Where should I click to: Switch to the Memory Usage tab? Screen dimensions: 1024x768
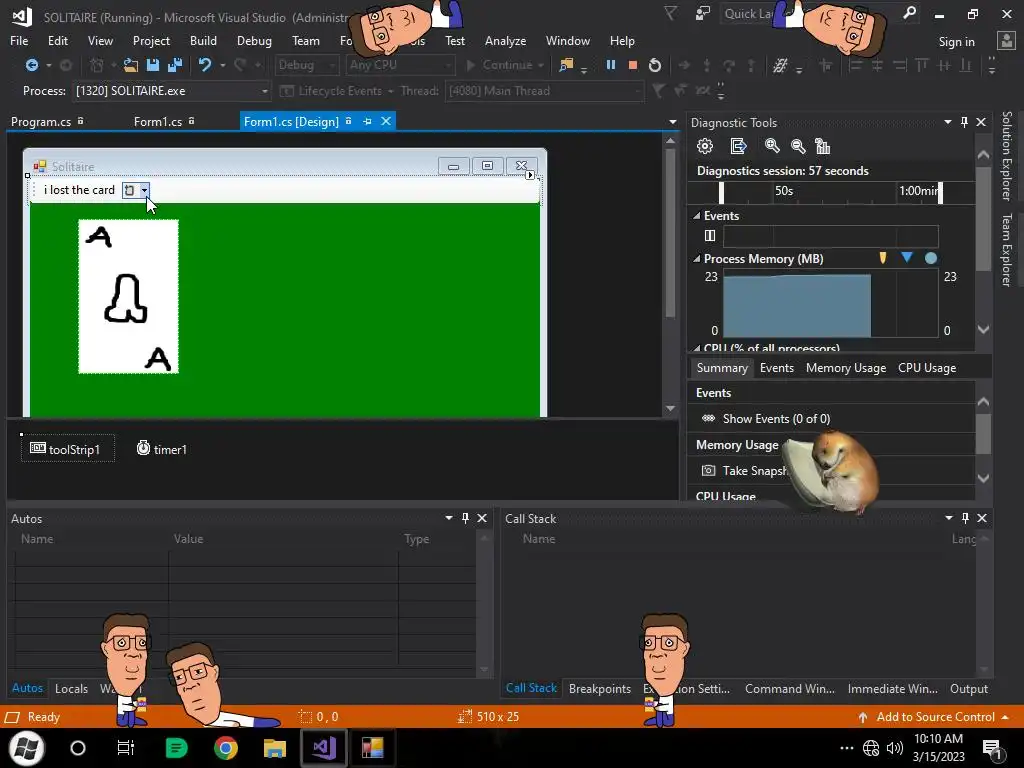coord(846,368)
